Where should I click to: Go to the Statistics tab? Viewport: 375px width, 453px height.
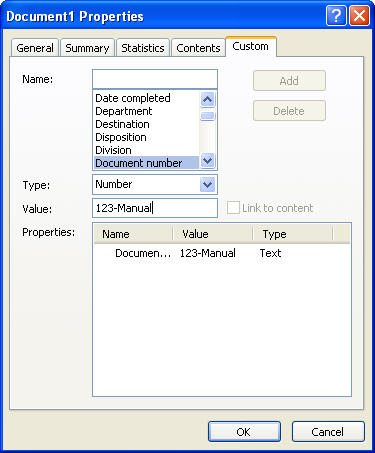(x=143, y=48)
